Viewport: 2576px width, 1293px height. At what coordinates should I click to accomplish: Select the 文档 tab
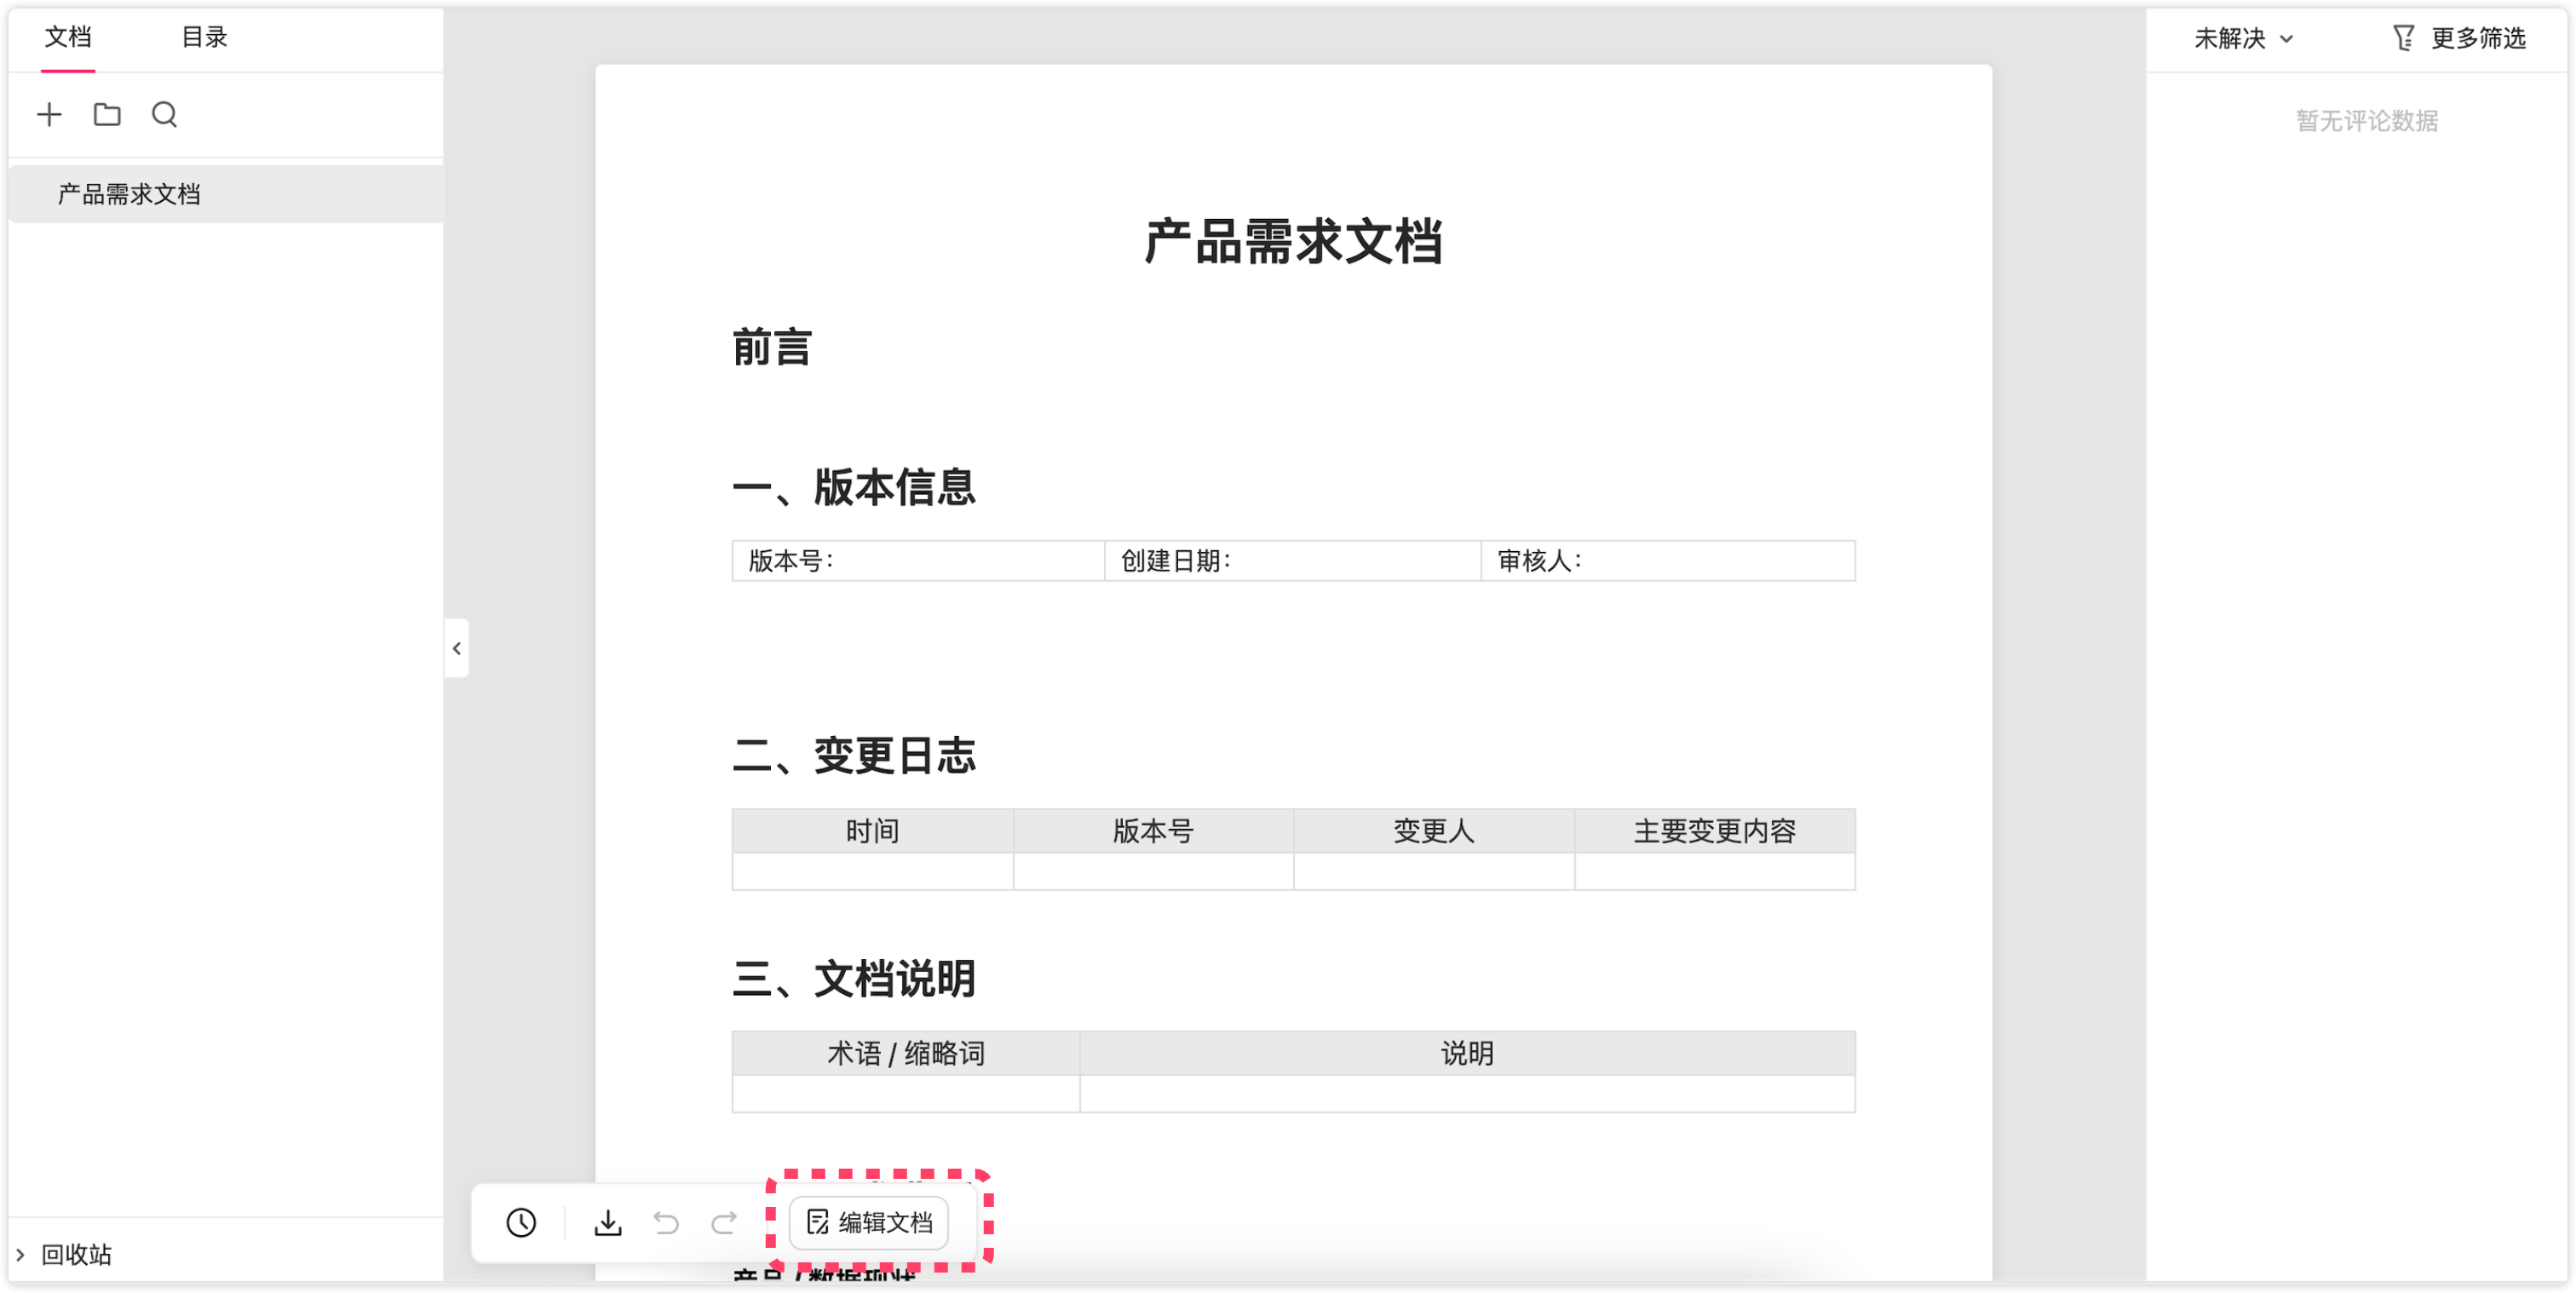tap(68, 37)
